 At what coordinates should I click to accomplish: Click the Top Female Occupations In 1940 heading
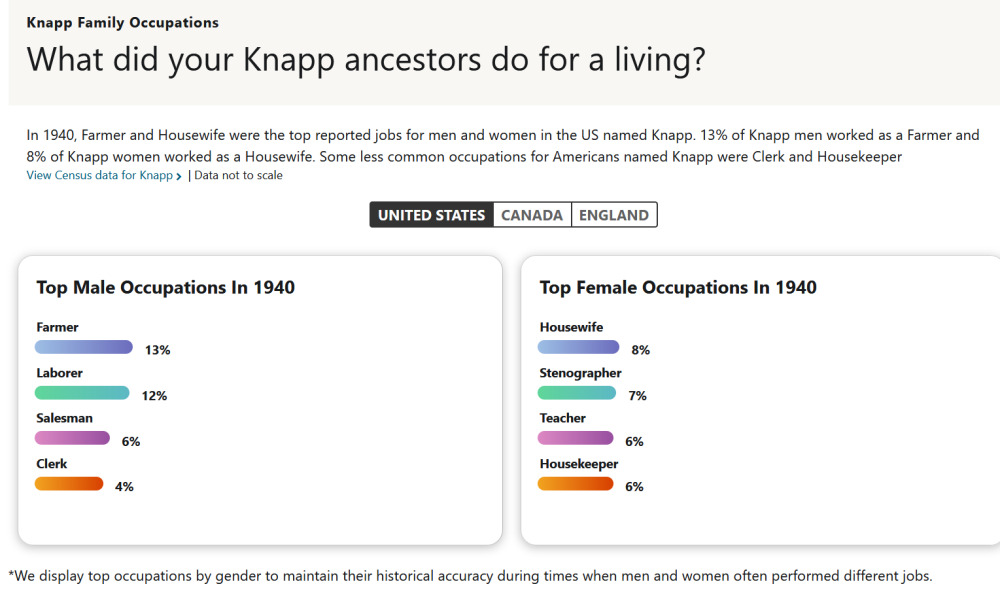click(678, 288)
